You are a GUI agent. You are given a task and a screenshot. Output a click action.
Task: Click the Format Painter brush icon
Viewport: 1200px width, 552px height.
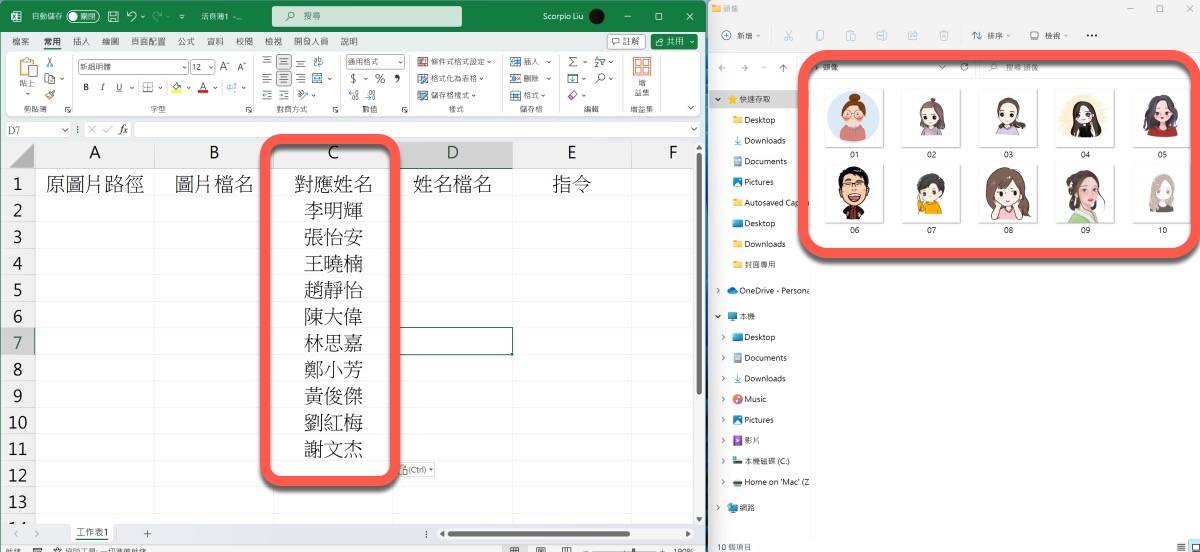click(x=48, y=94)
